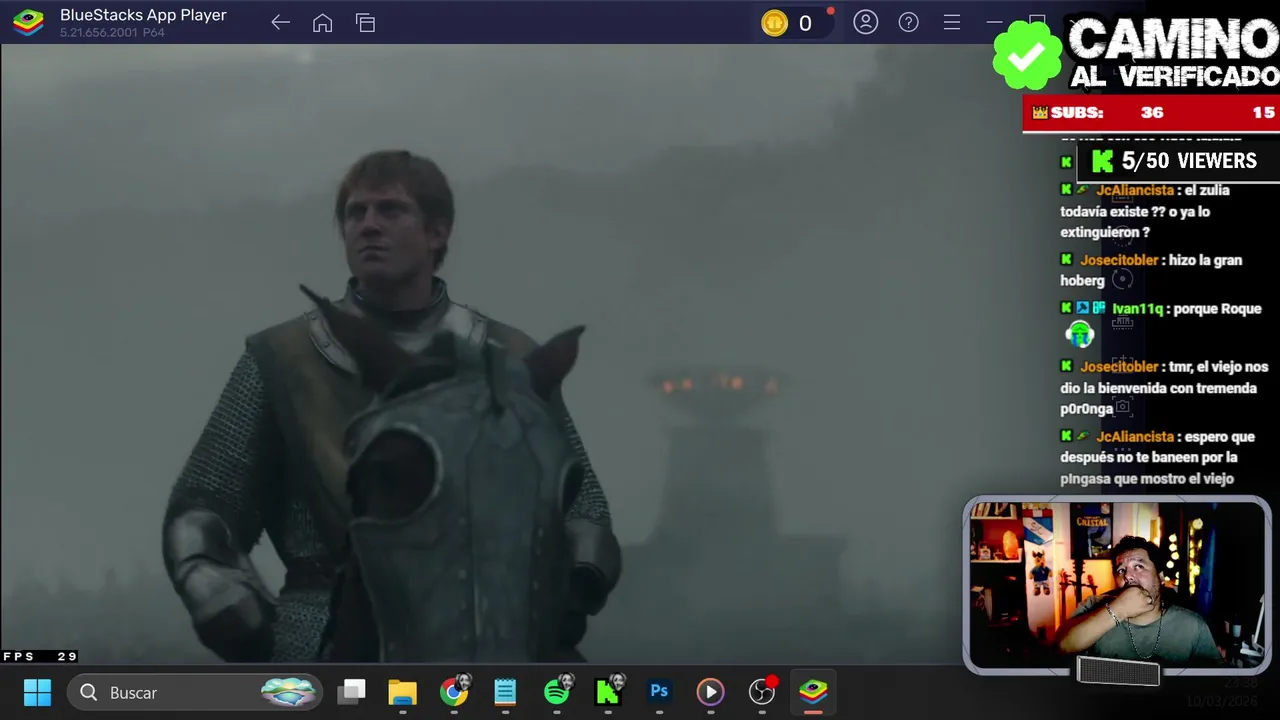
Task: Switch to Google Chrome in the taskbar
Action: (x=454, y=692)
